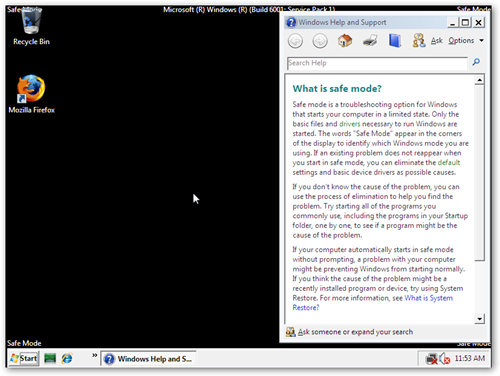Image resolution: width=500 pixels, height=376 pixels.
Task: Click the Forward arrow in Help window
Action: (x=320, y=41)
